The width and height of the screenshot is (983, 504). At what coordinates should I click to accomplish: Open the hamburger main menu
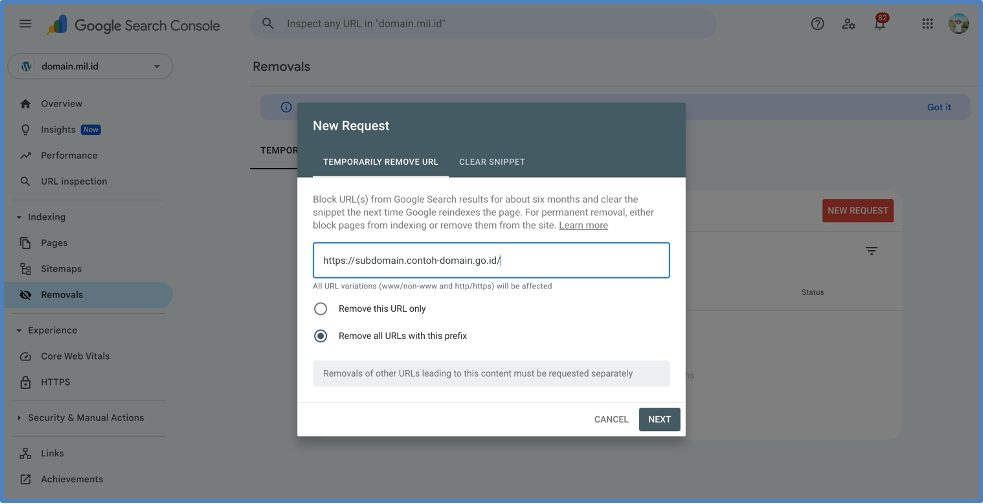pos(26,24)
